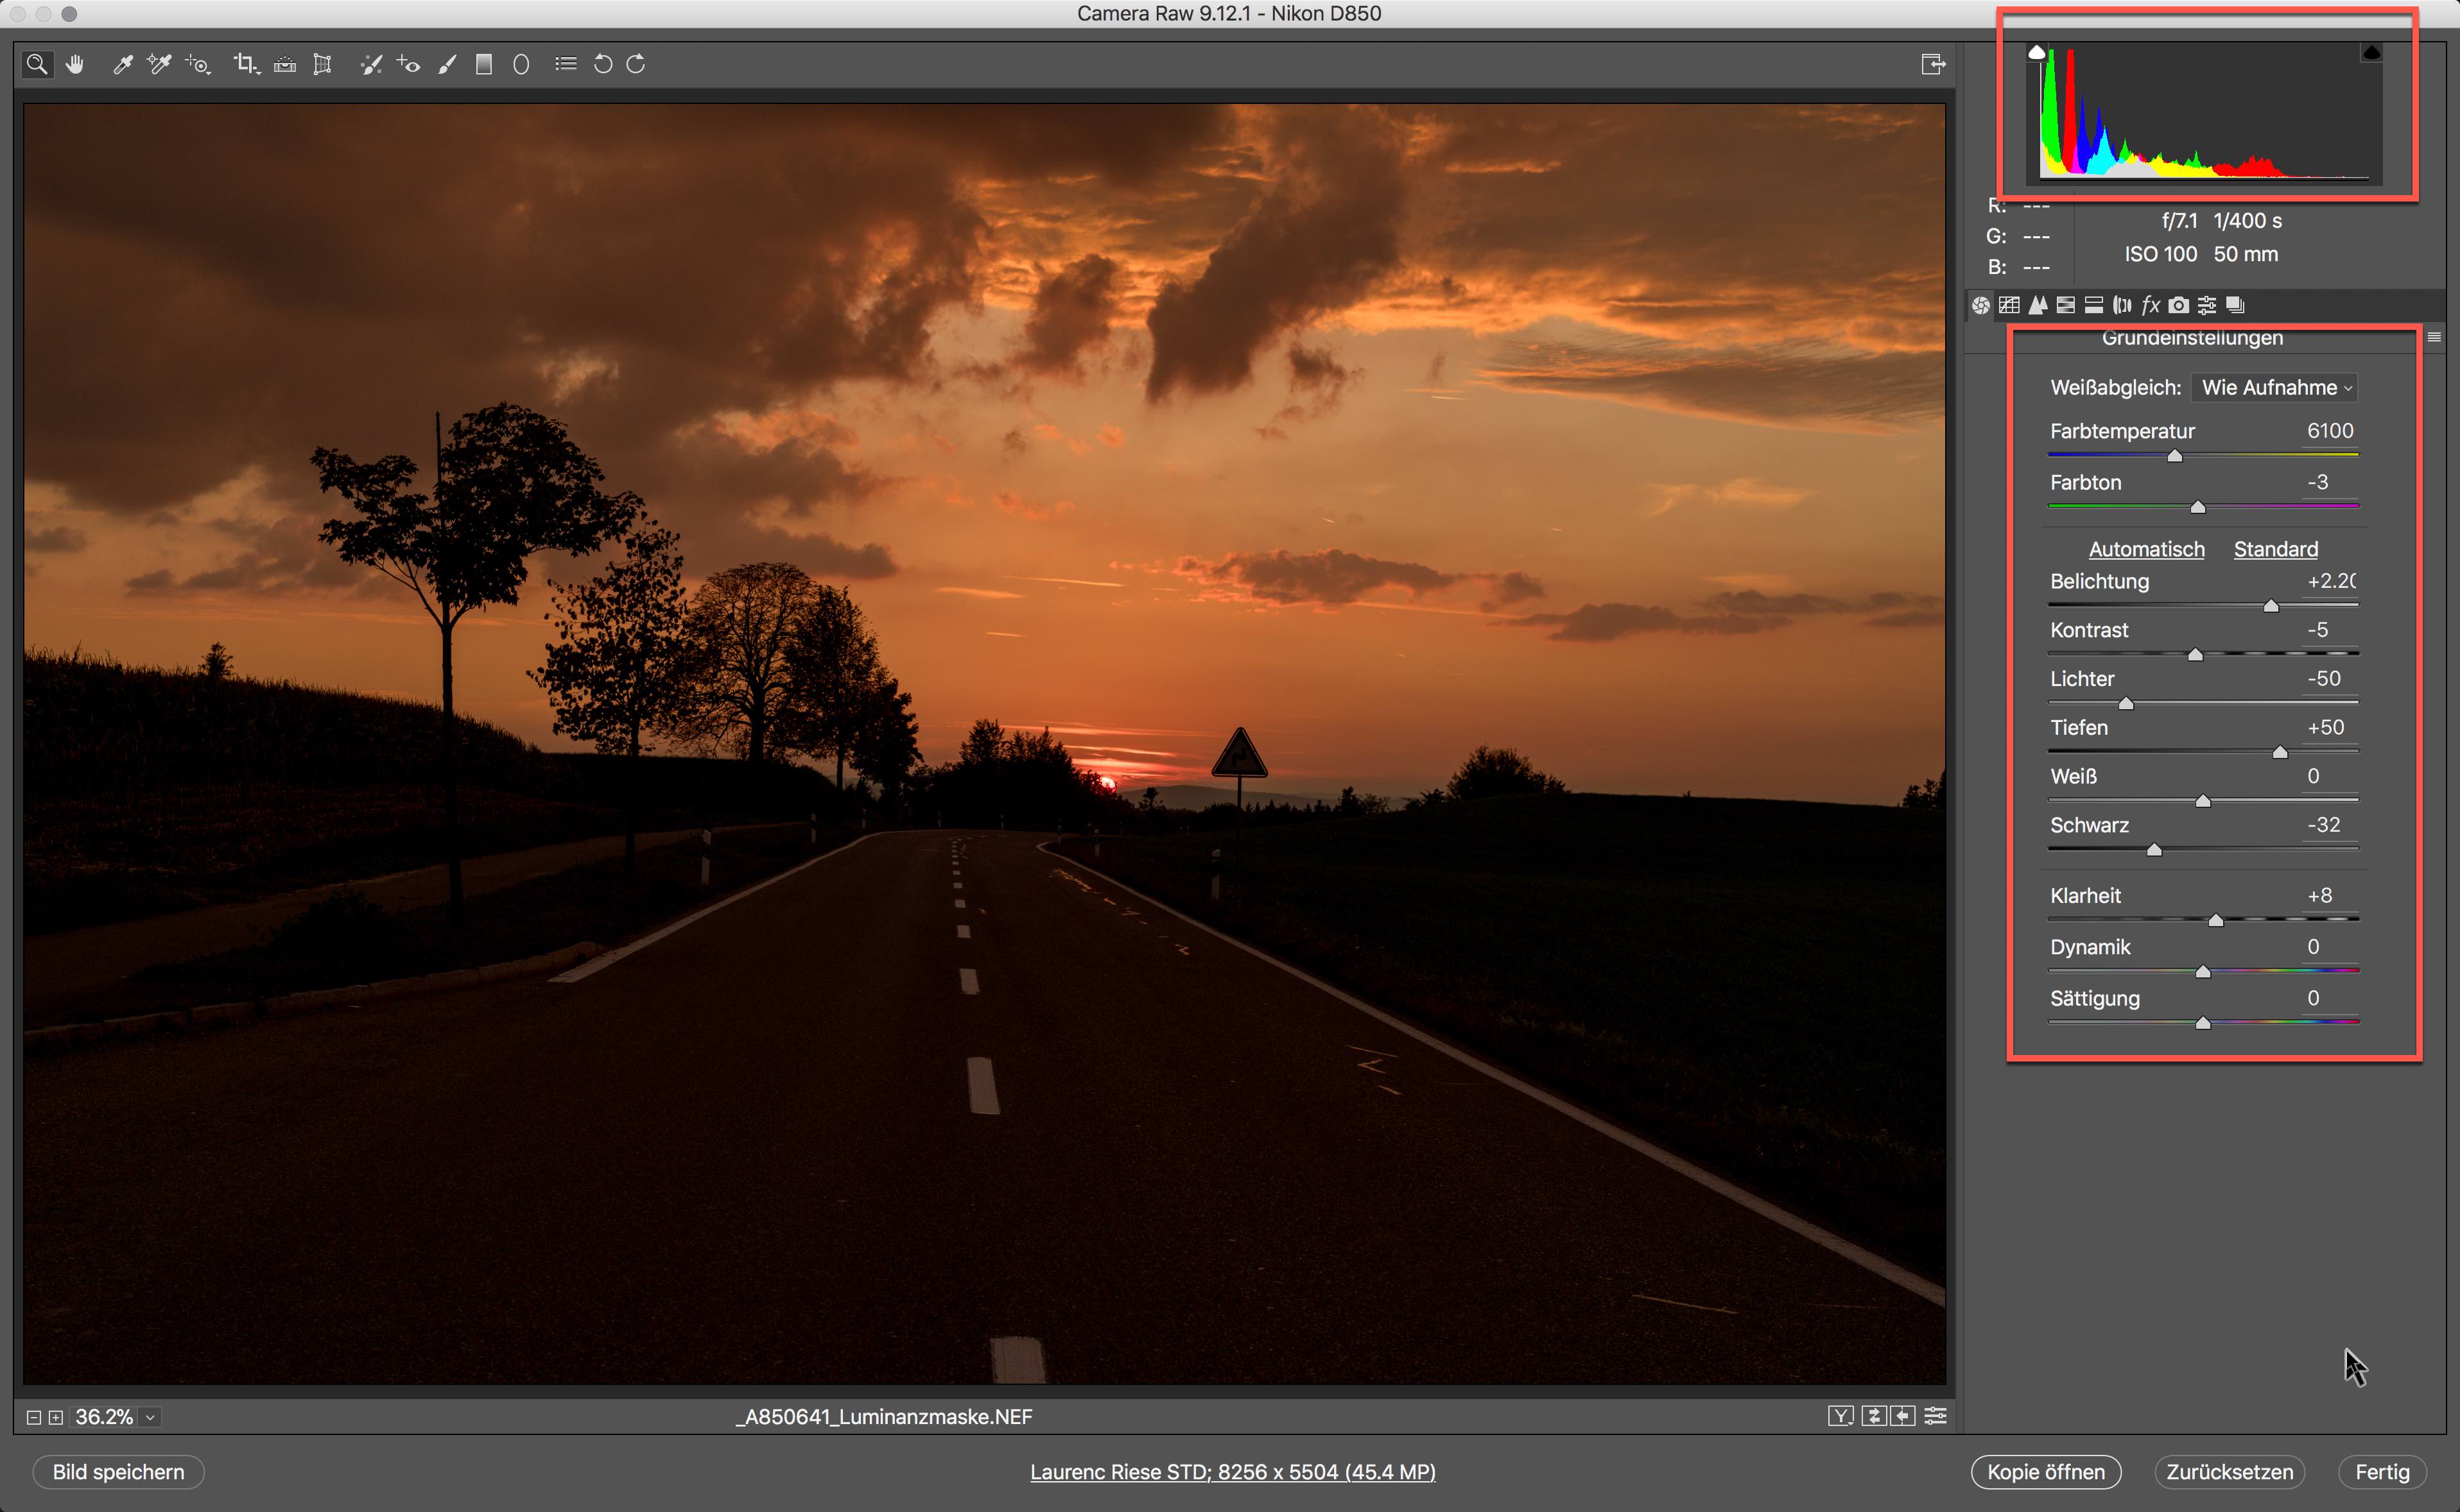Swap before and after settings
Image resolution: width=2460 pixels, height=1512 pixels.
click(x=1874, y=1416)
